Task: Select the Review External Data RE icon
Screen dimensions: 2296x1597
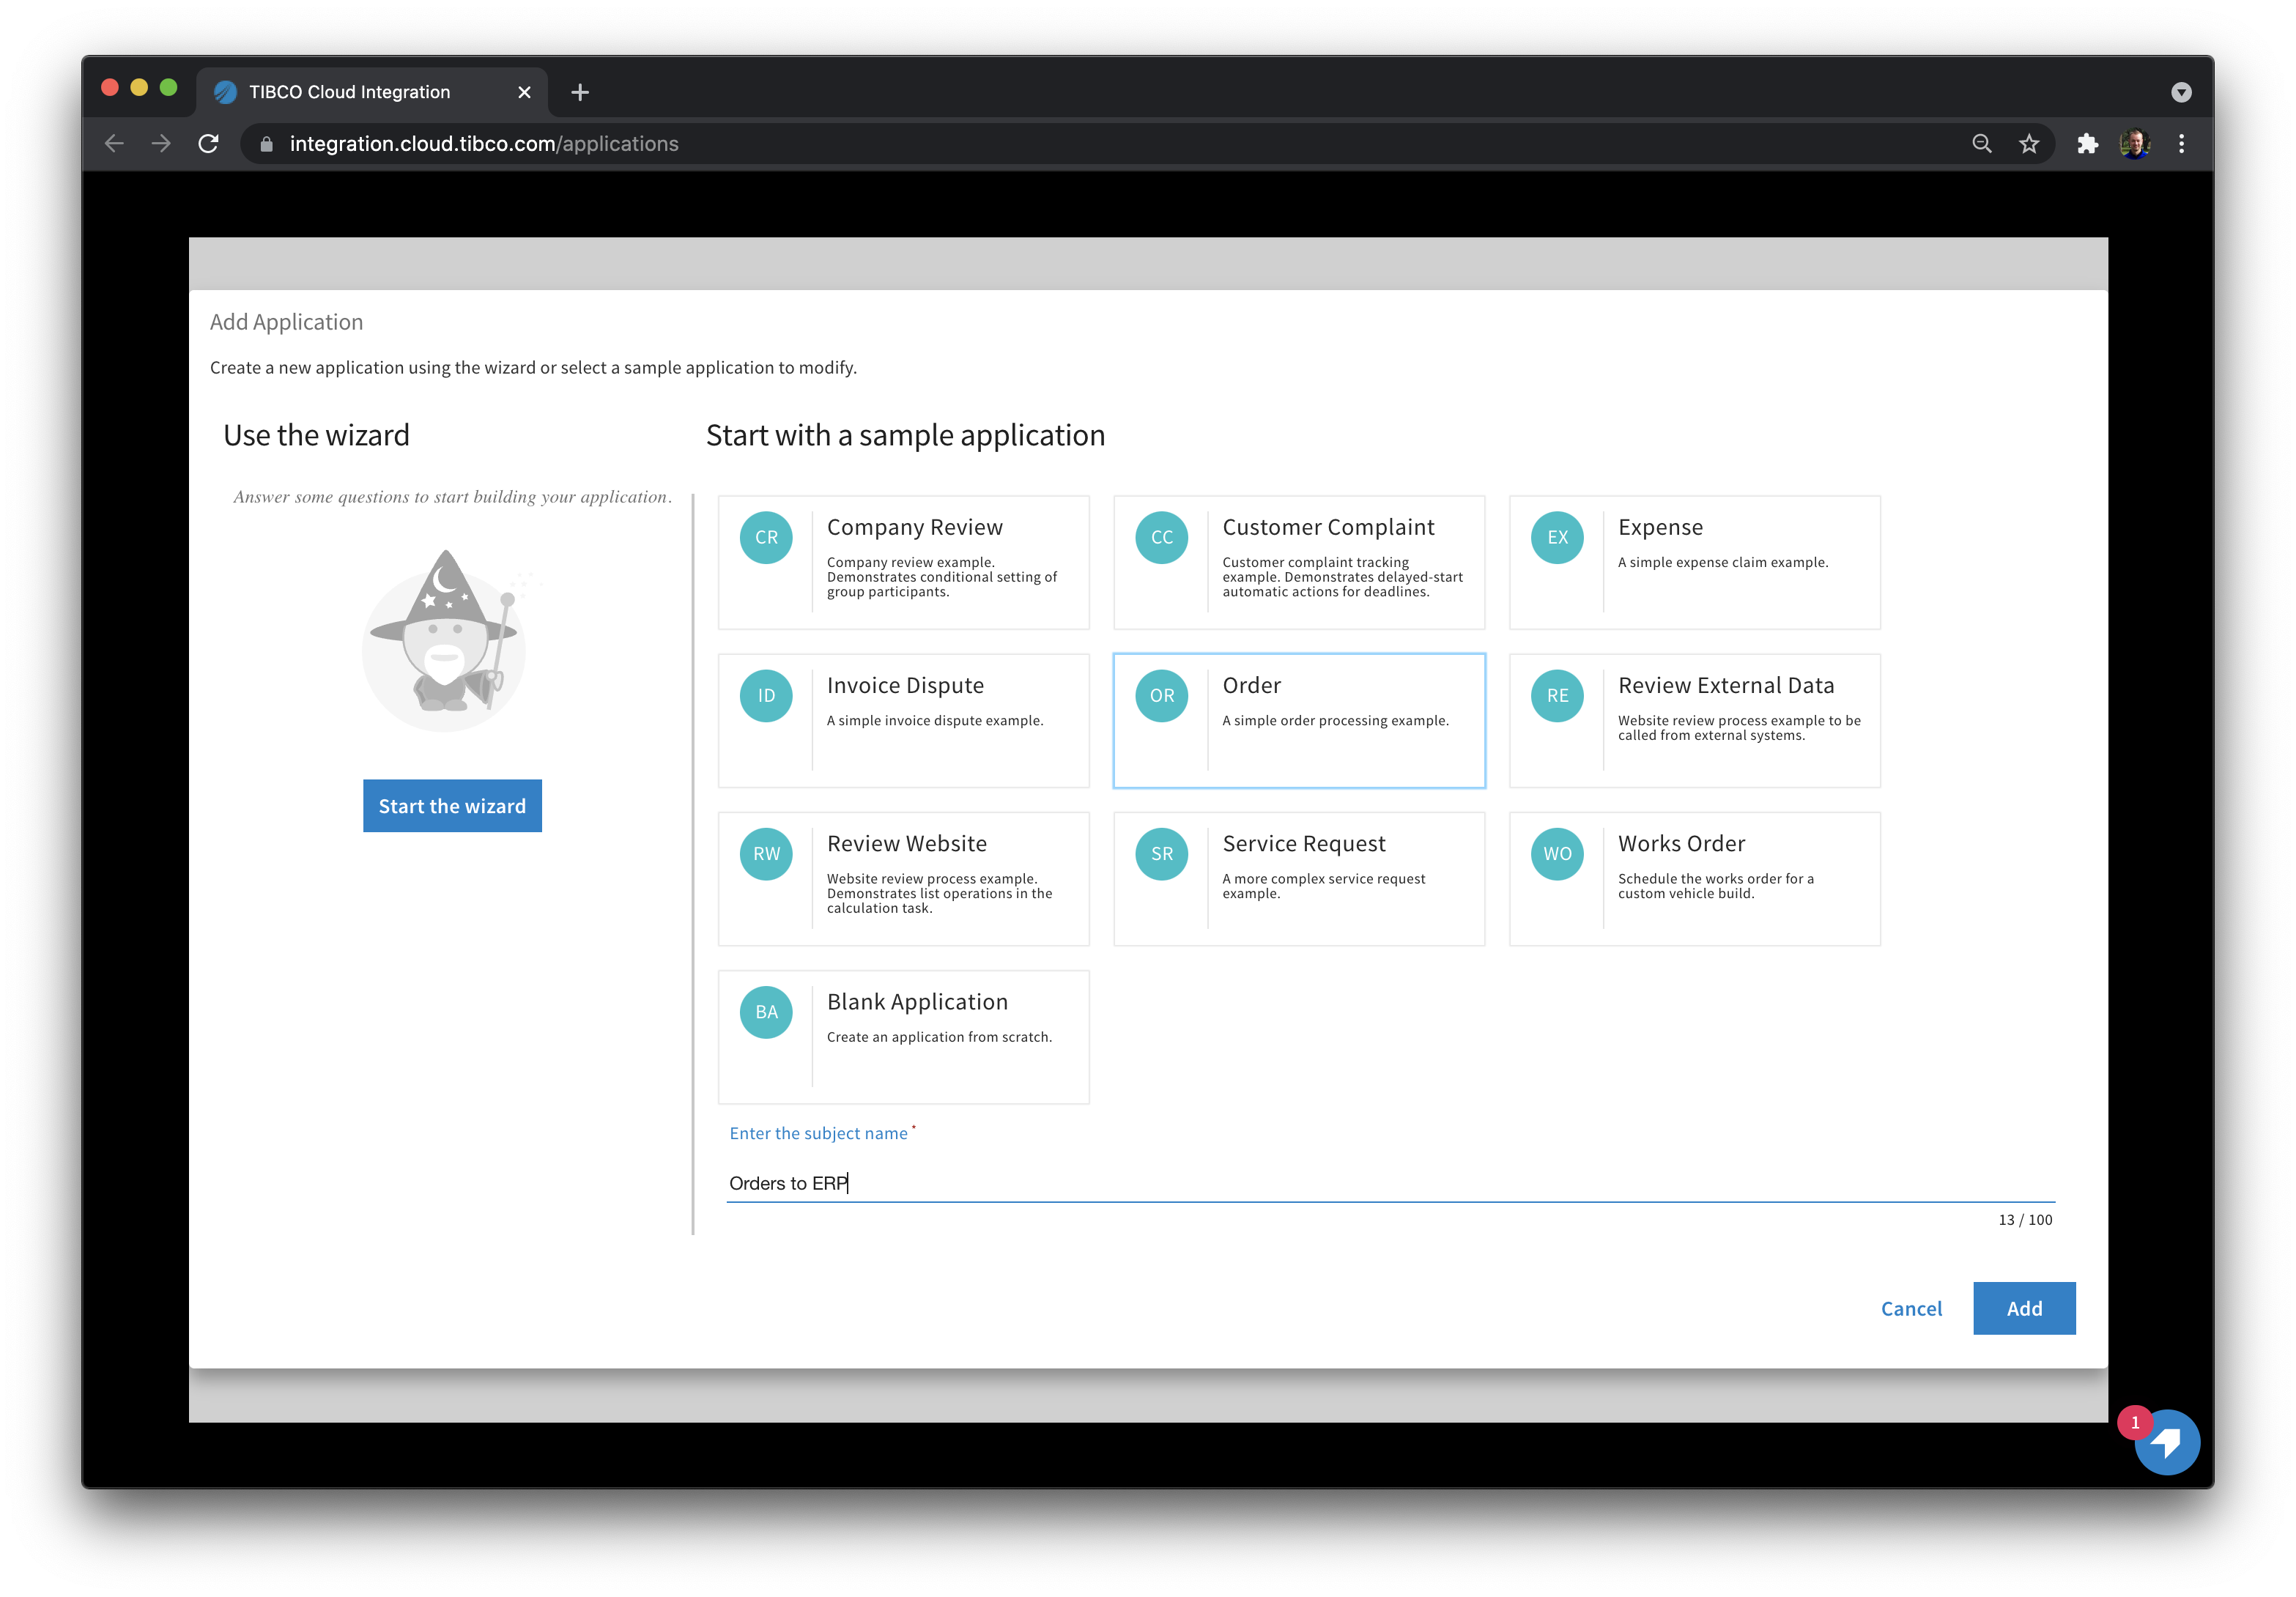Action: 1556,695
